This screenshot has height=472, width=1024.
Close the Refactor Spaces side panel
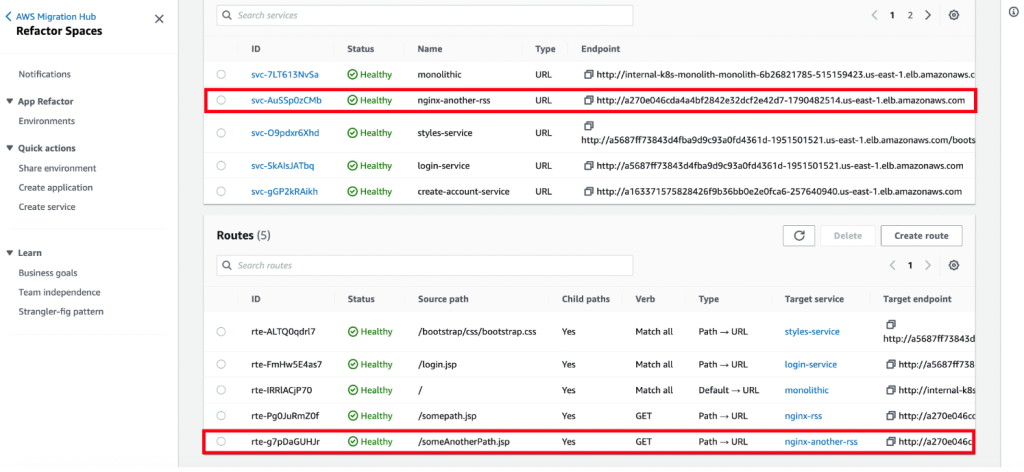(159, 19)
